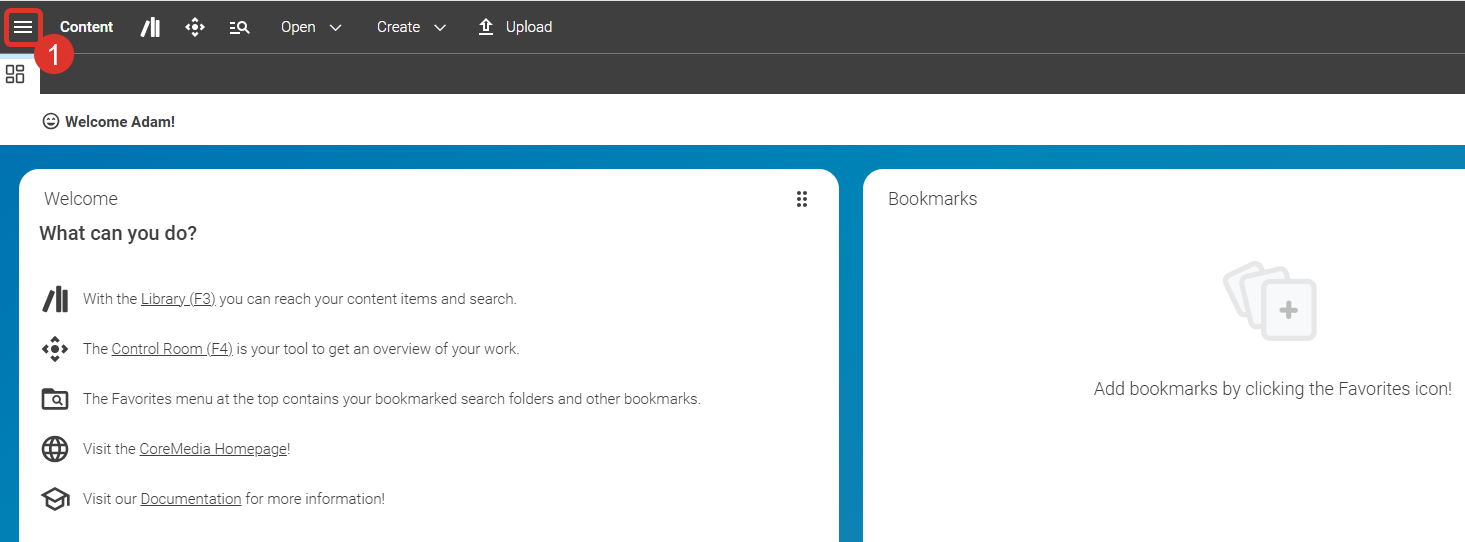This screenshot has height=542, width=1465.
Task: Click the graduation cap Documentation icon
Action: tap(55, 499)
